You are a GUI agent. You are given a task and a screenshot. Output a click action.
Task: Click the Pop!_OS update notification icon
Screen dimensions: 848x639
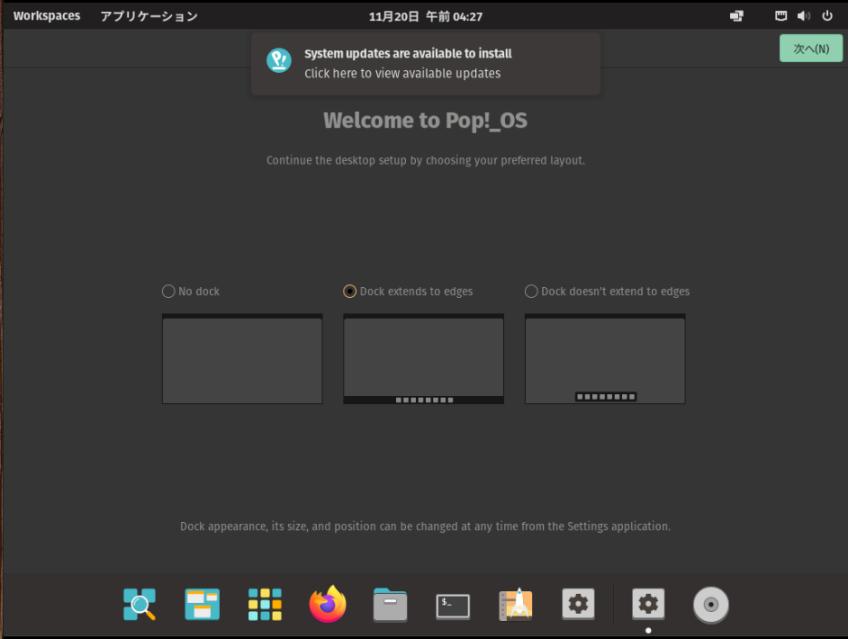click(279, 60)
